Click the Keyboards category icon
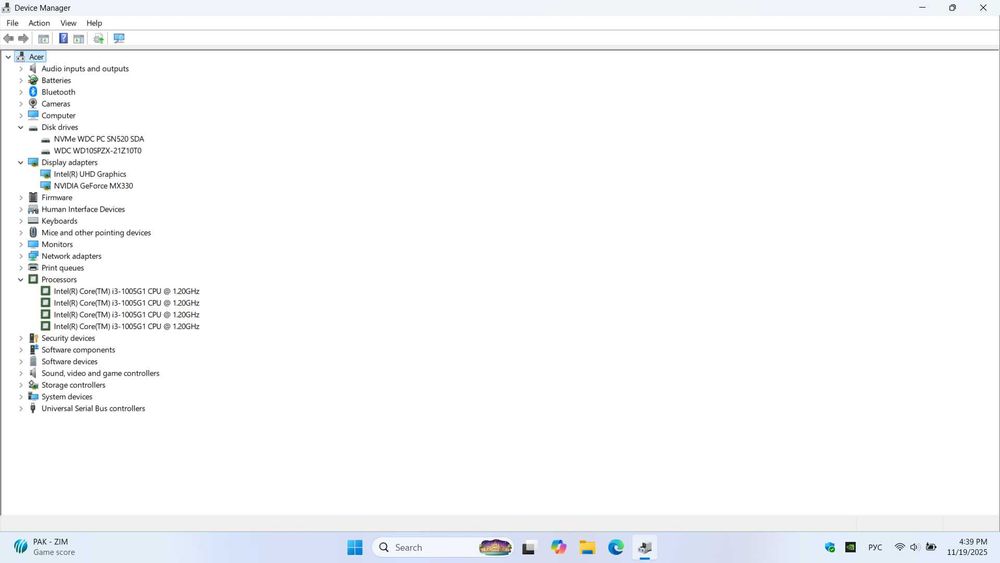Image resolution: width=1000 pixels, height=563 pixels. pyautogui.click(x=33, y=221)
